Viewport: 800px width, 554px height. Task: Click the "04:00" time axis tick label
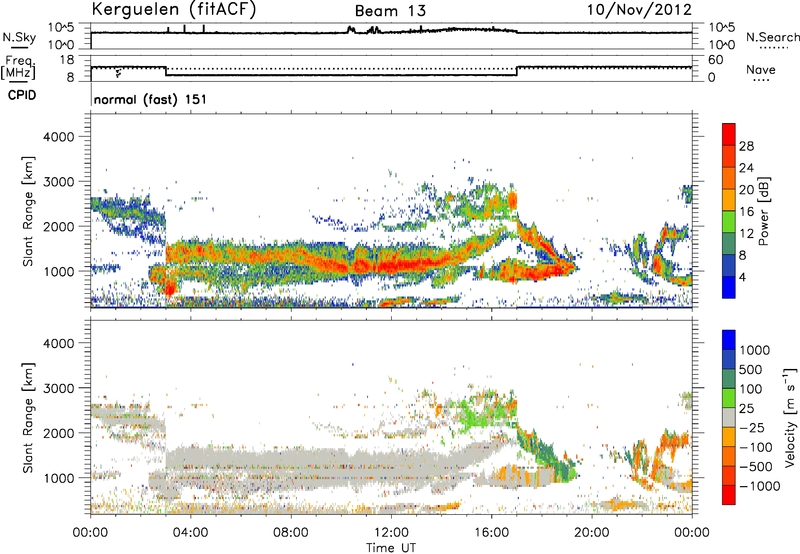tap(191, 533)
